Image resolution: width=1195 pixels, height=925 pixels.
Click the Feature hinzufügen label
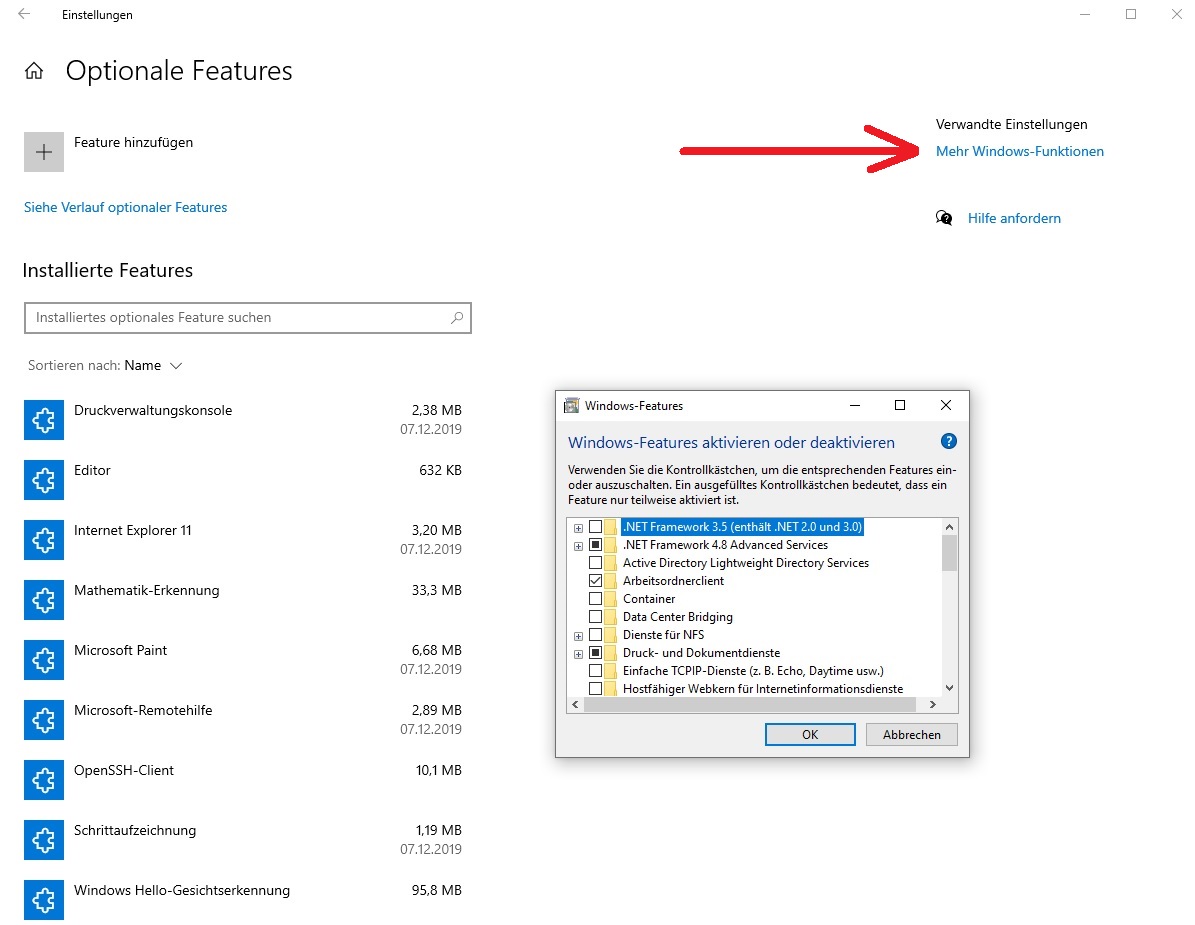pos(133,142)
